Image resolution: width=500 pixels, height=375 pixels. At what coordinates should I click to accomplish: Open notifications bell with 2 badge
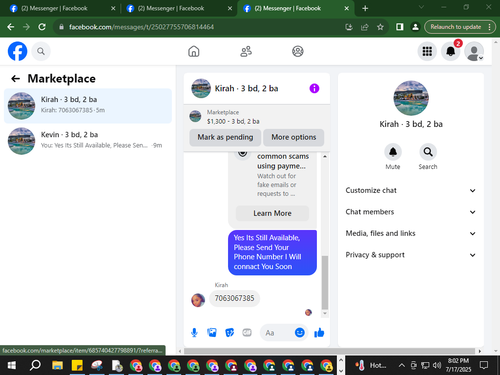click(451, 51)
